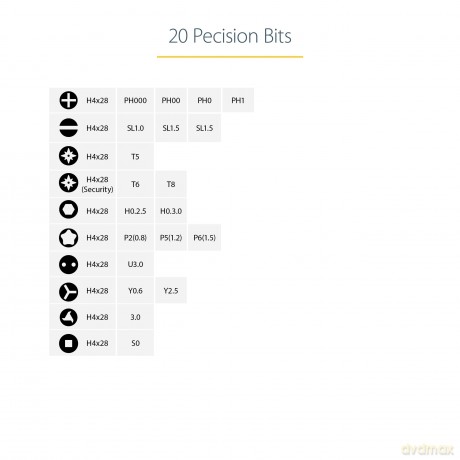Select the security Torx bit icon
Image resolution: width=460 pixels, height=460 pixels.
coord(69,183)
